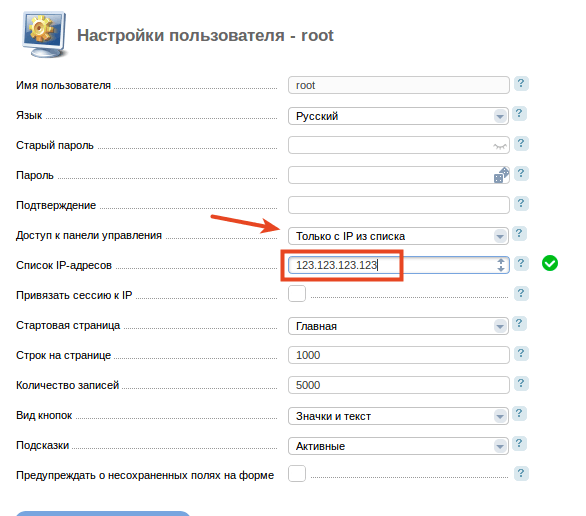Open Стартовая страница dropdown showing Главная

[398, 326]
